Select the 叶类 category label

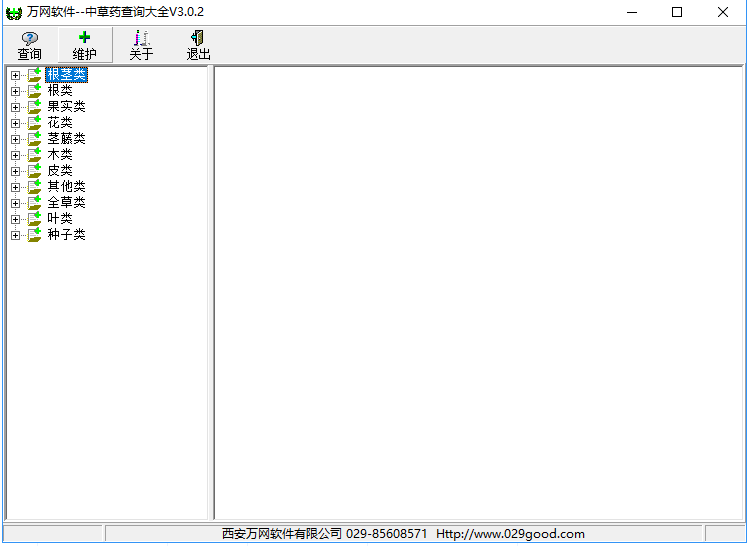pos(60,218)
